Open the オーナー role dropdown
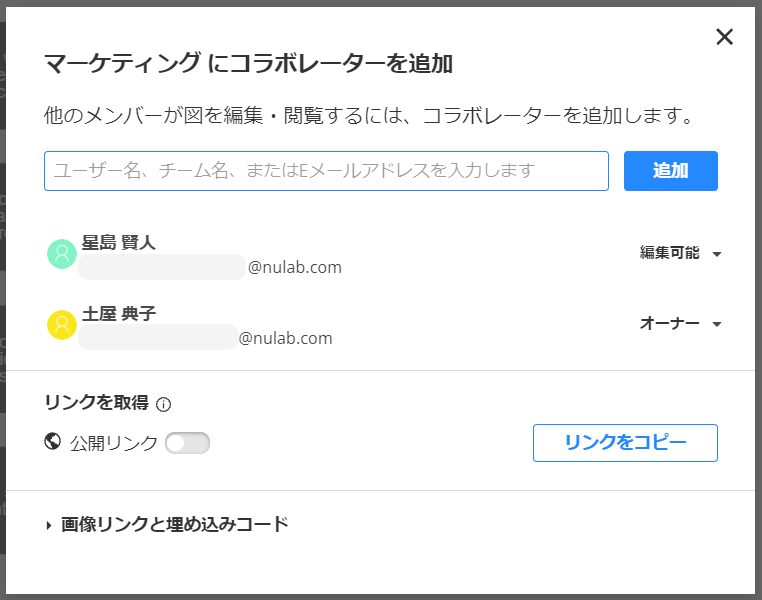 point(680,324)
